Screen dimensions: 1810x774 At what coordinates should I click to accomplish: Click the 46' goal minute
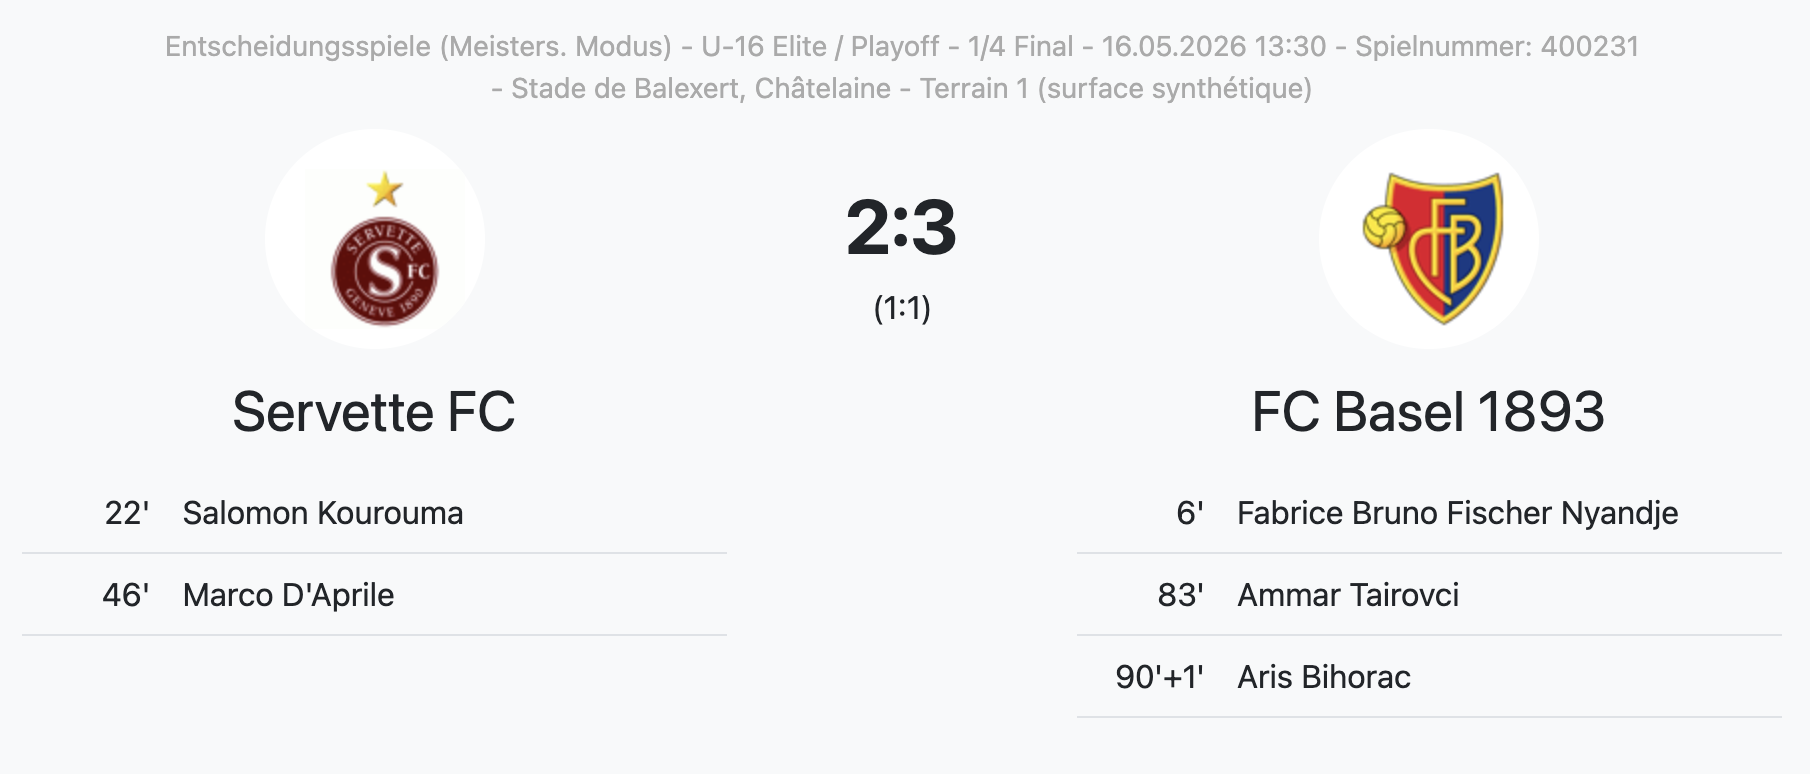126,595
